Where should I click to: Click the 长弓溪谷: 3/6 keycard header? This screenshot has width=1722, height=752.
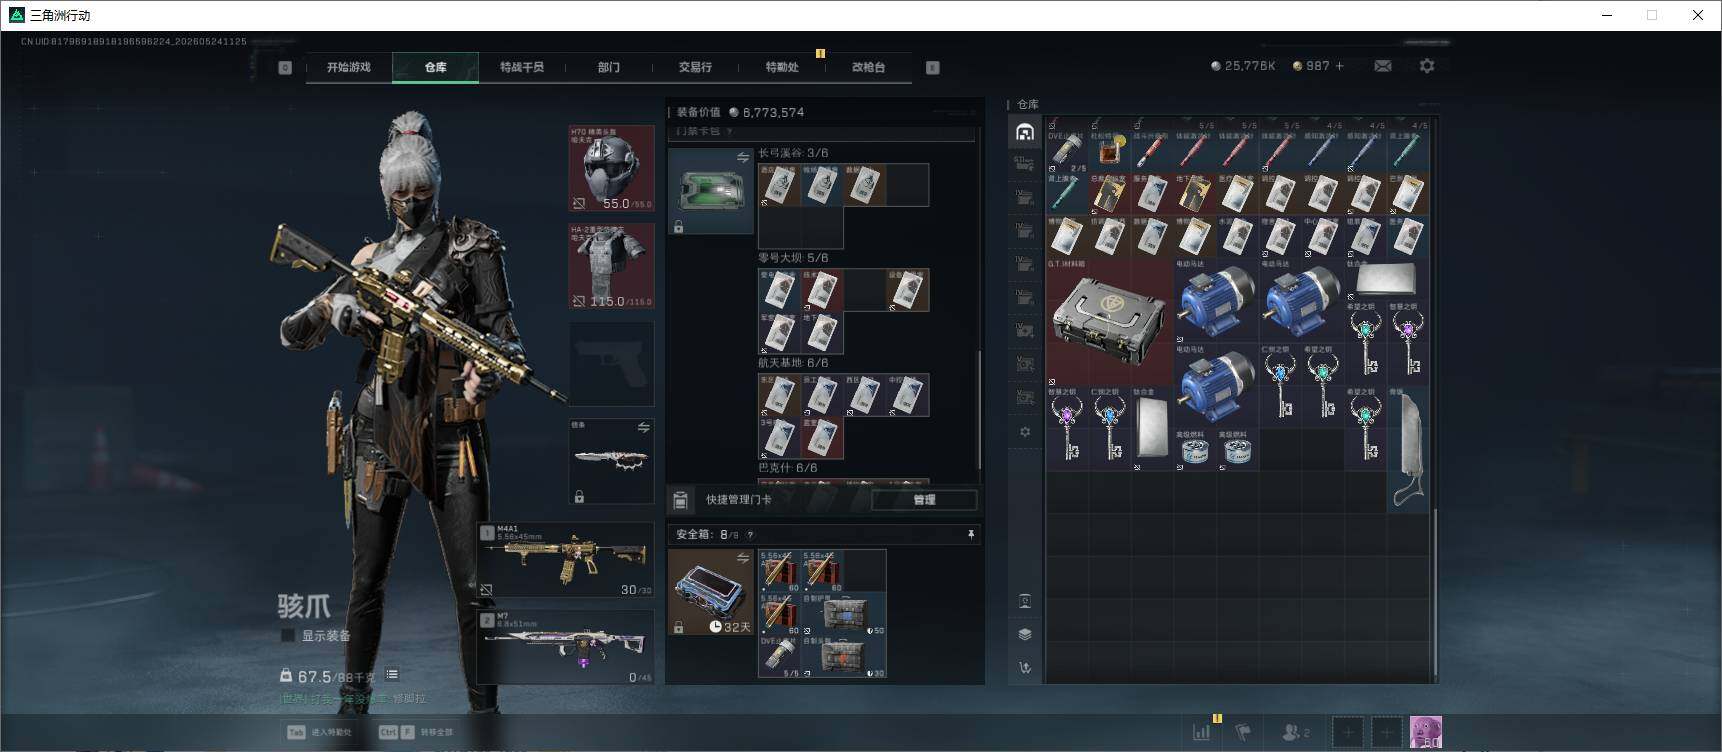pos(793,153)
